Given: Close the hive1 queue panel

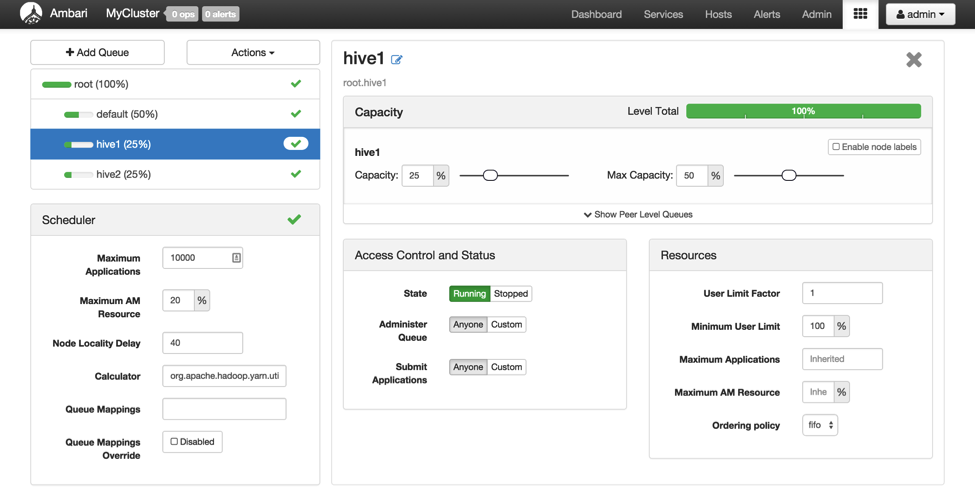Looking at the screenshot, I should coord(913,60).
